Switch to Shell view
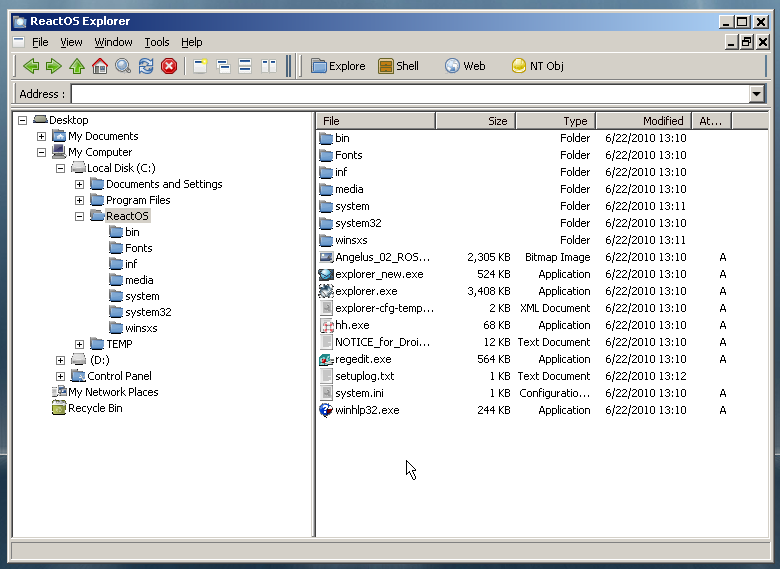This screenshot has height=569, width=780. (x=398, y=66)
